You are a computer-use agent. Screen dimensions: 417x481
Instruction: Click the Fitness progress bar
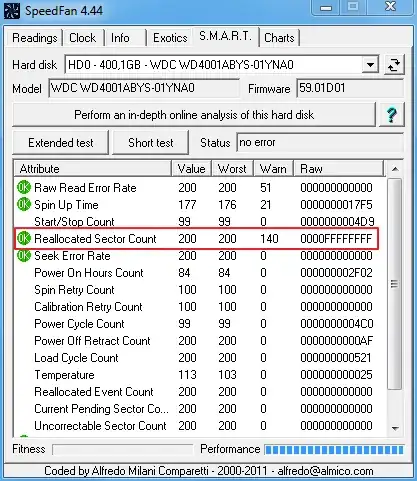pyautogui.click(x=123, y=449)
